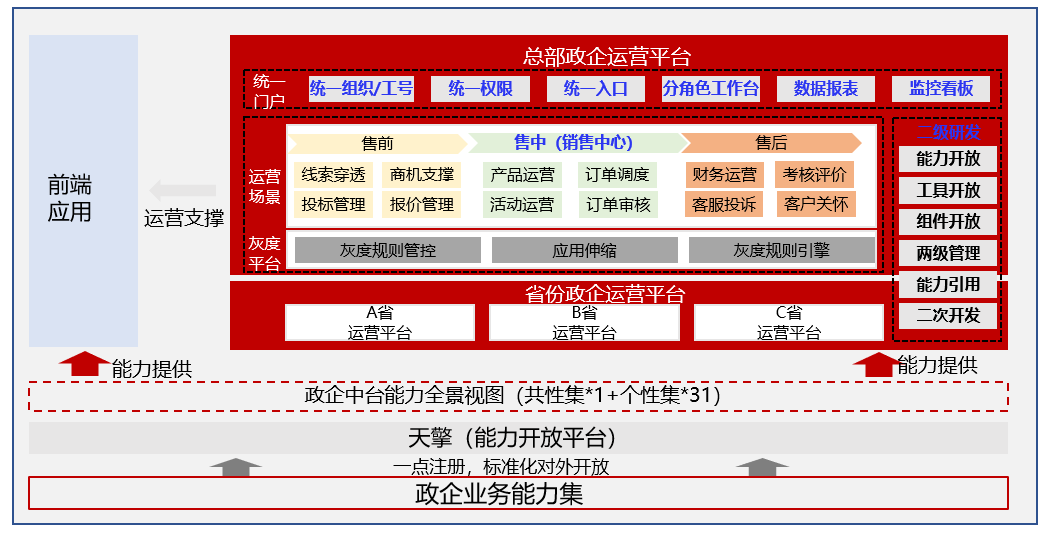1050x537 pixels.
Task: Click the right gray up arrow below 天擎
Action: [767, 465]
